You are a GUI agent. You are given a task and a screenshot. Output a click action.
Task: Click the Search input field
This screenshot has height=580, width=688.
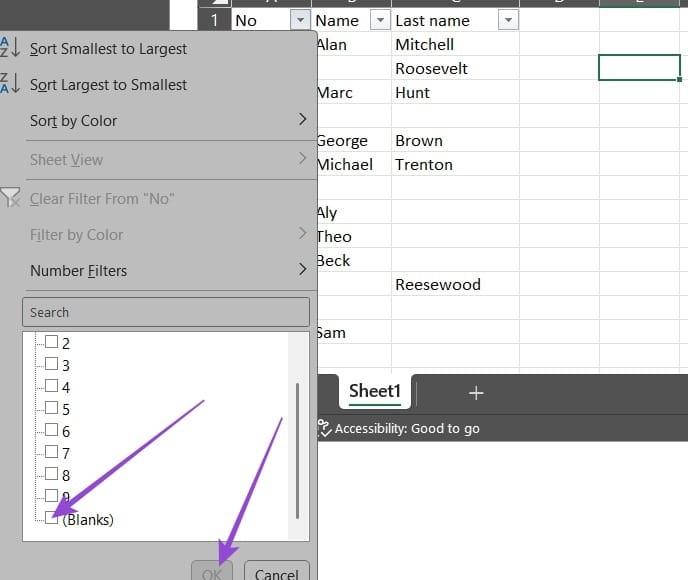166,312
